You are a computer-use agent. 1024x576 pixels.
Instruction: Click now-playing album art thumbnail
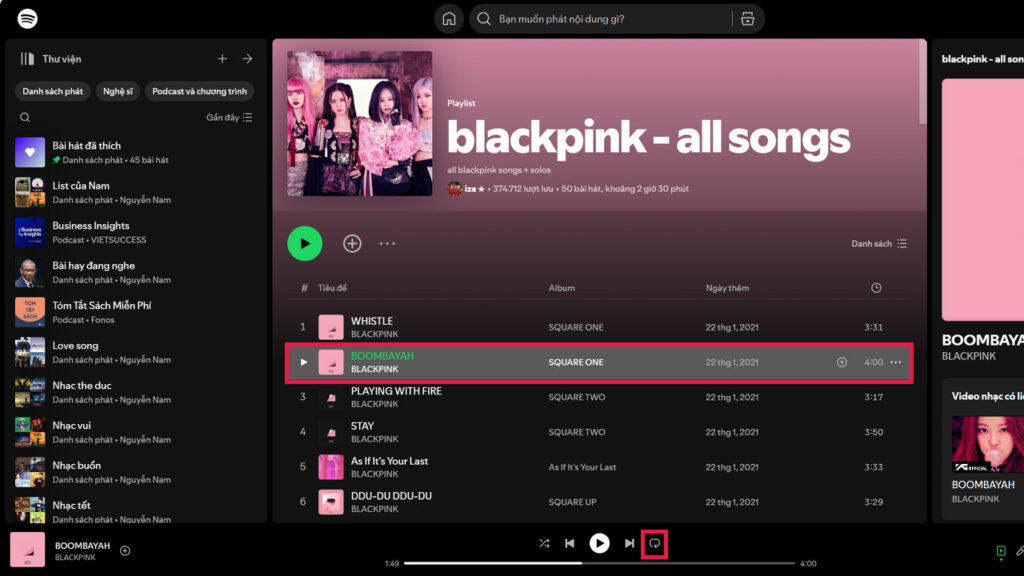coord(27,550)
